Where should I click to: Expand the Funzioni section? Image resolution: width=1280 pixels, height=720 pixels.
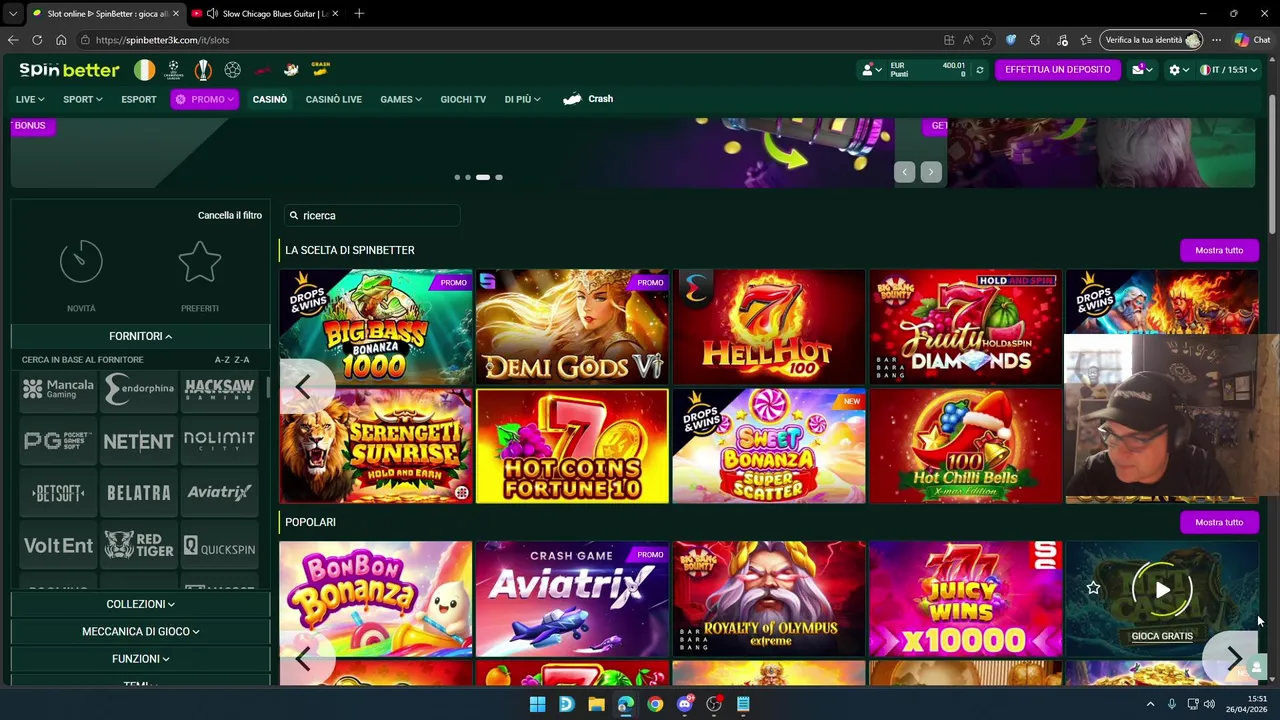click(140, 659)
